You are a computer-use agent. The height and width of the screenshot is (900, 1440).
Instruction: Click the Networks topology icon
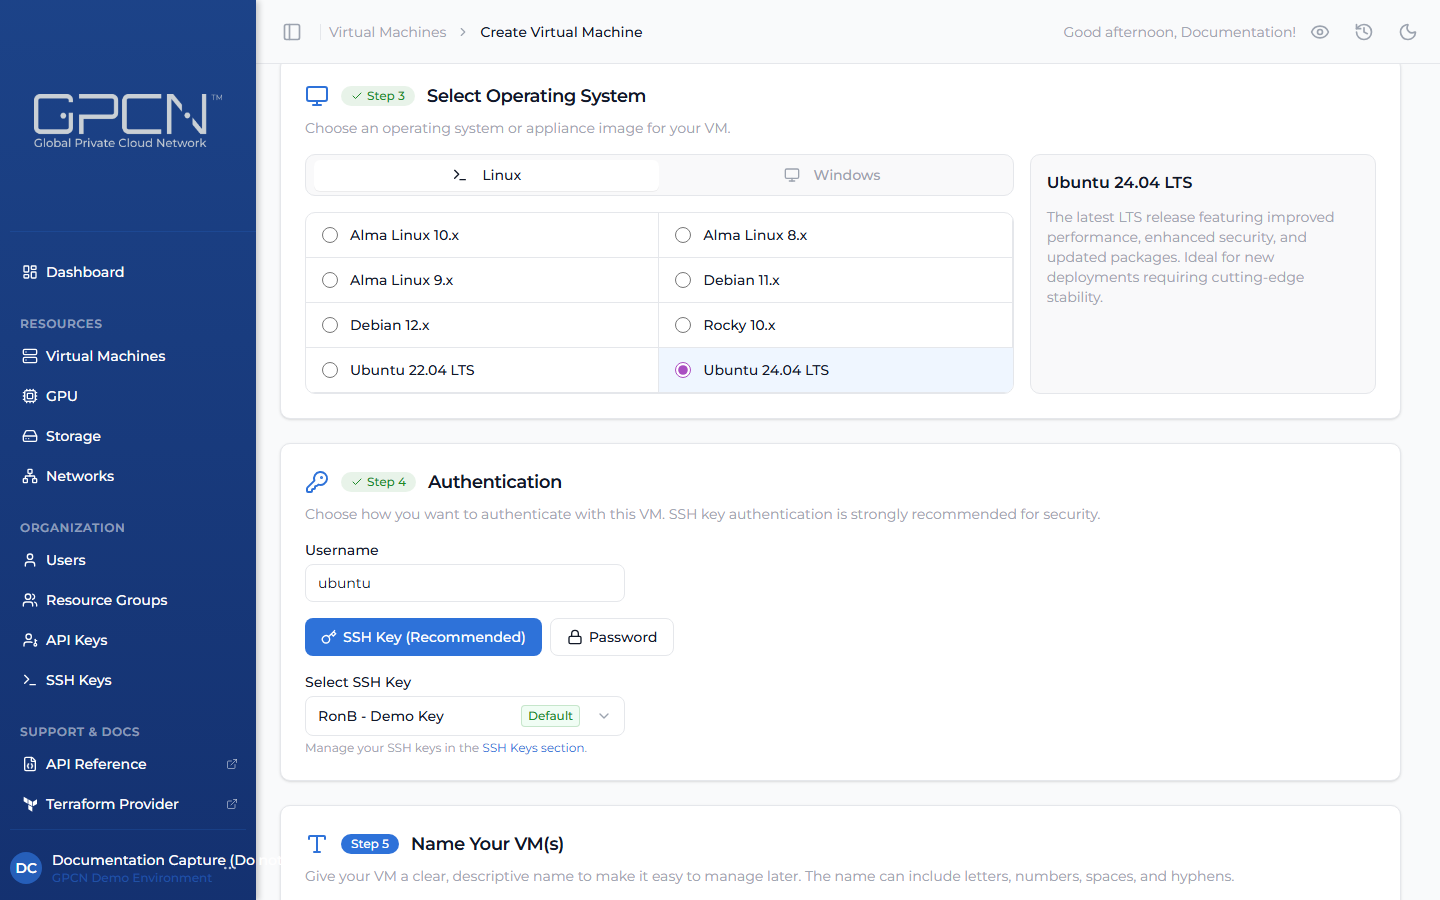click(x=30, y=476)
